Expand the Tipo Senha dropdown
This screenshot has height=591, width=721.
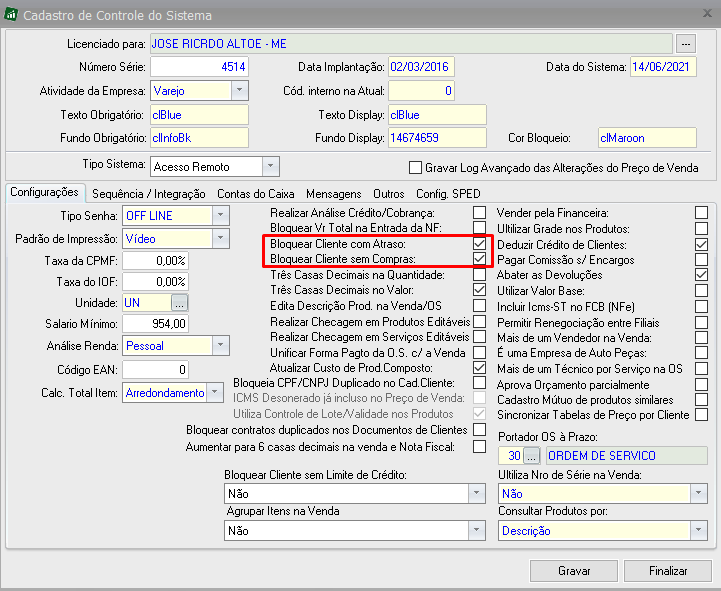click(220, 215)
